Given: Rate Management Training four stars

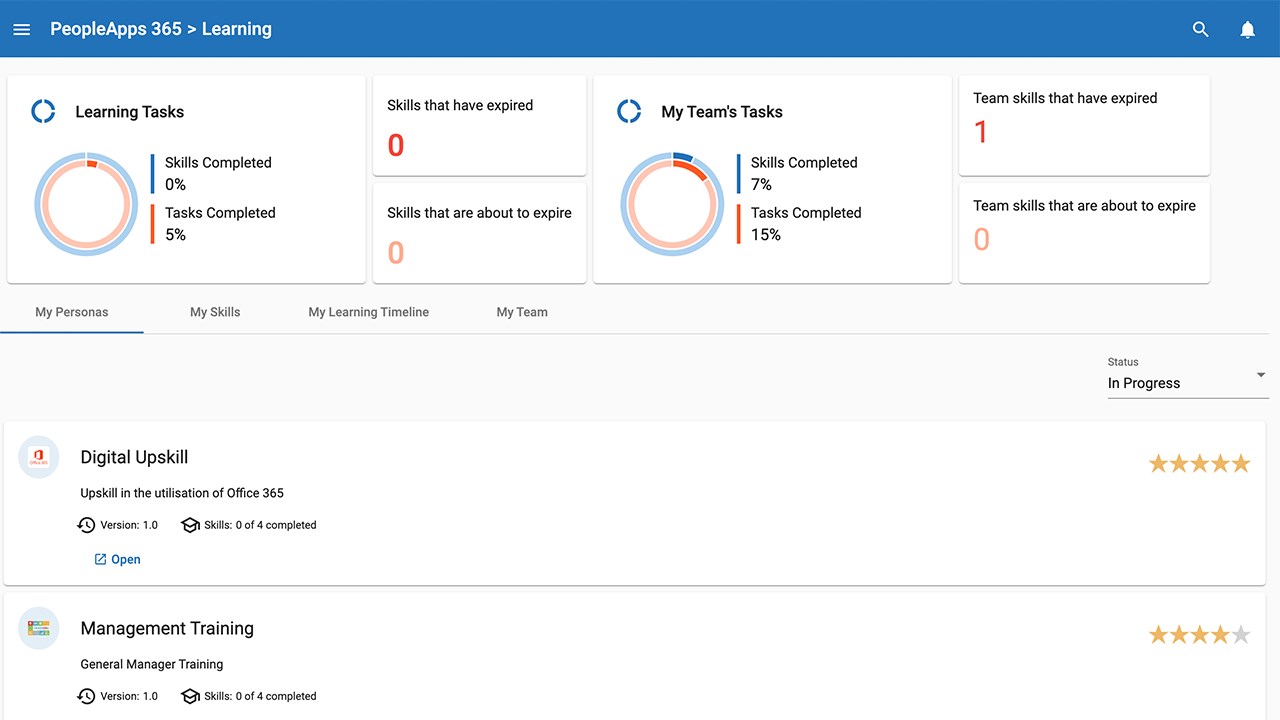Looking at the screenshot, I should 1220,634.
